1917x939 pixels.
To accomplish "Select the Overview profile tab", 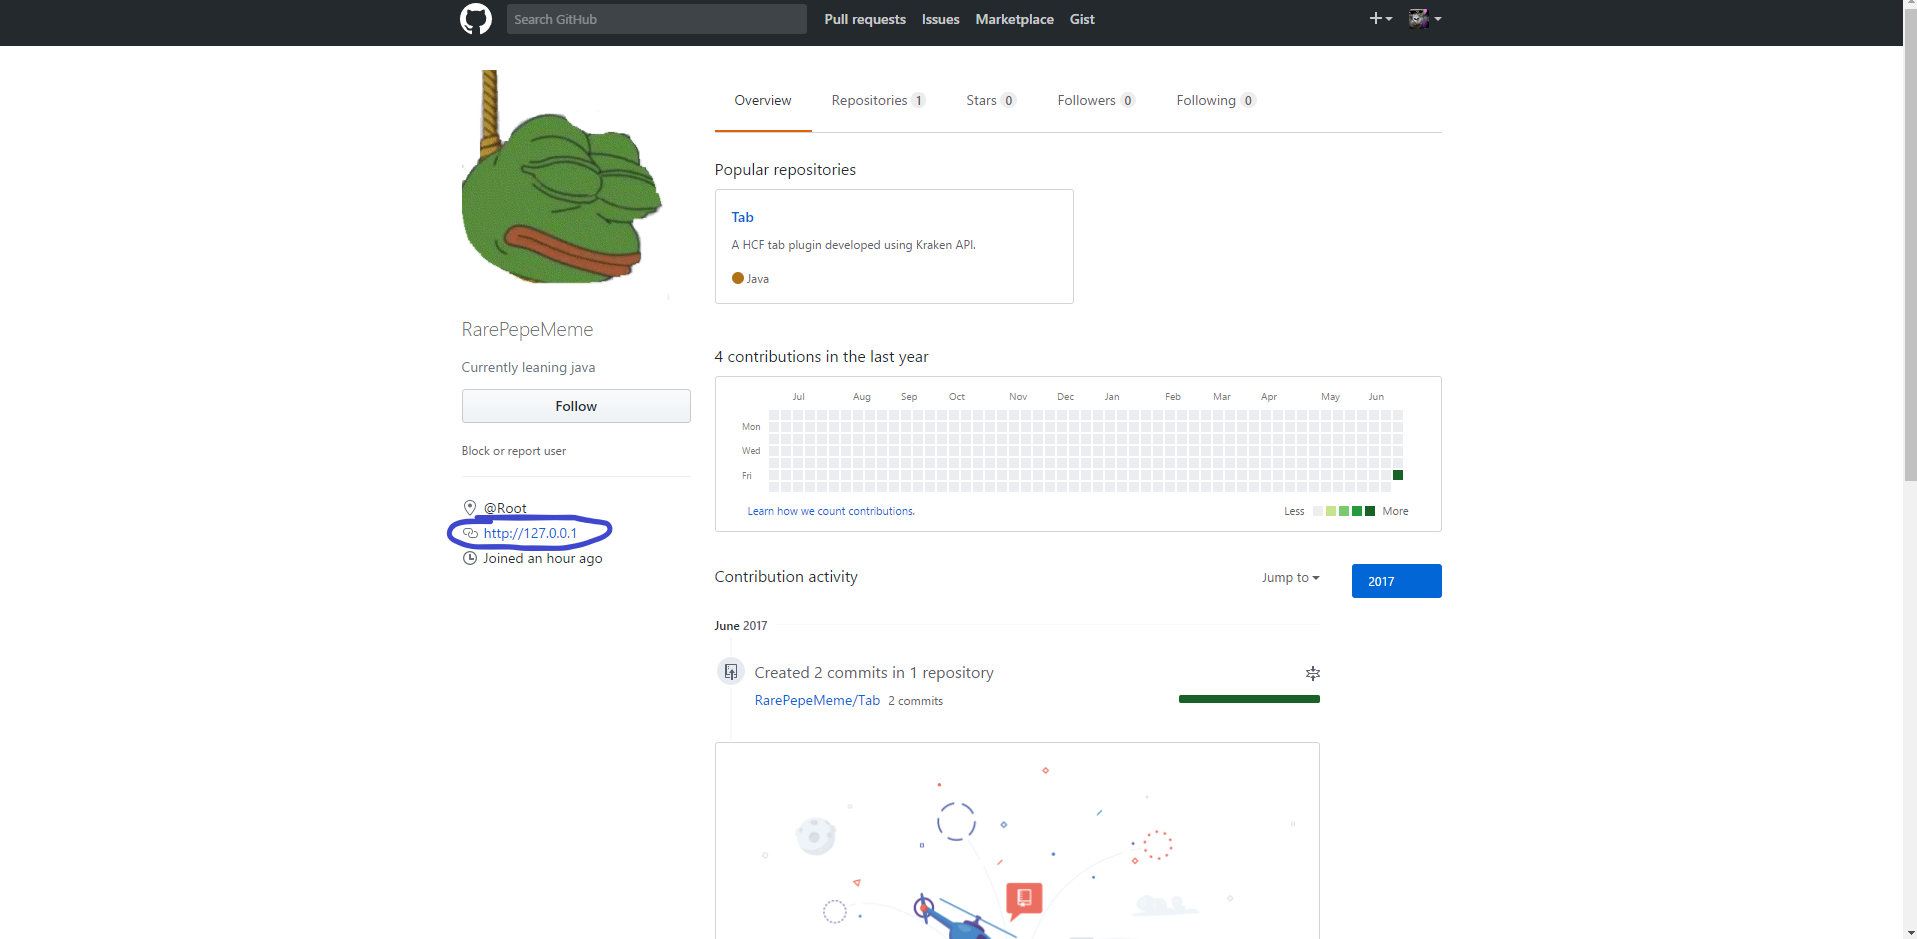I will pos(763,100).
